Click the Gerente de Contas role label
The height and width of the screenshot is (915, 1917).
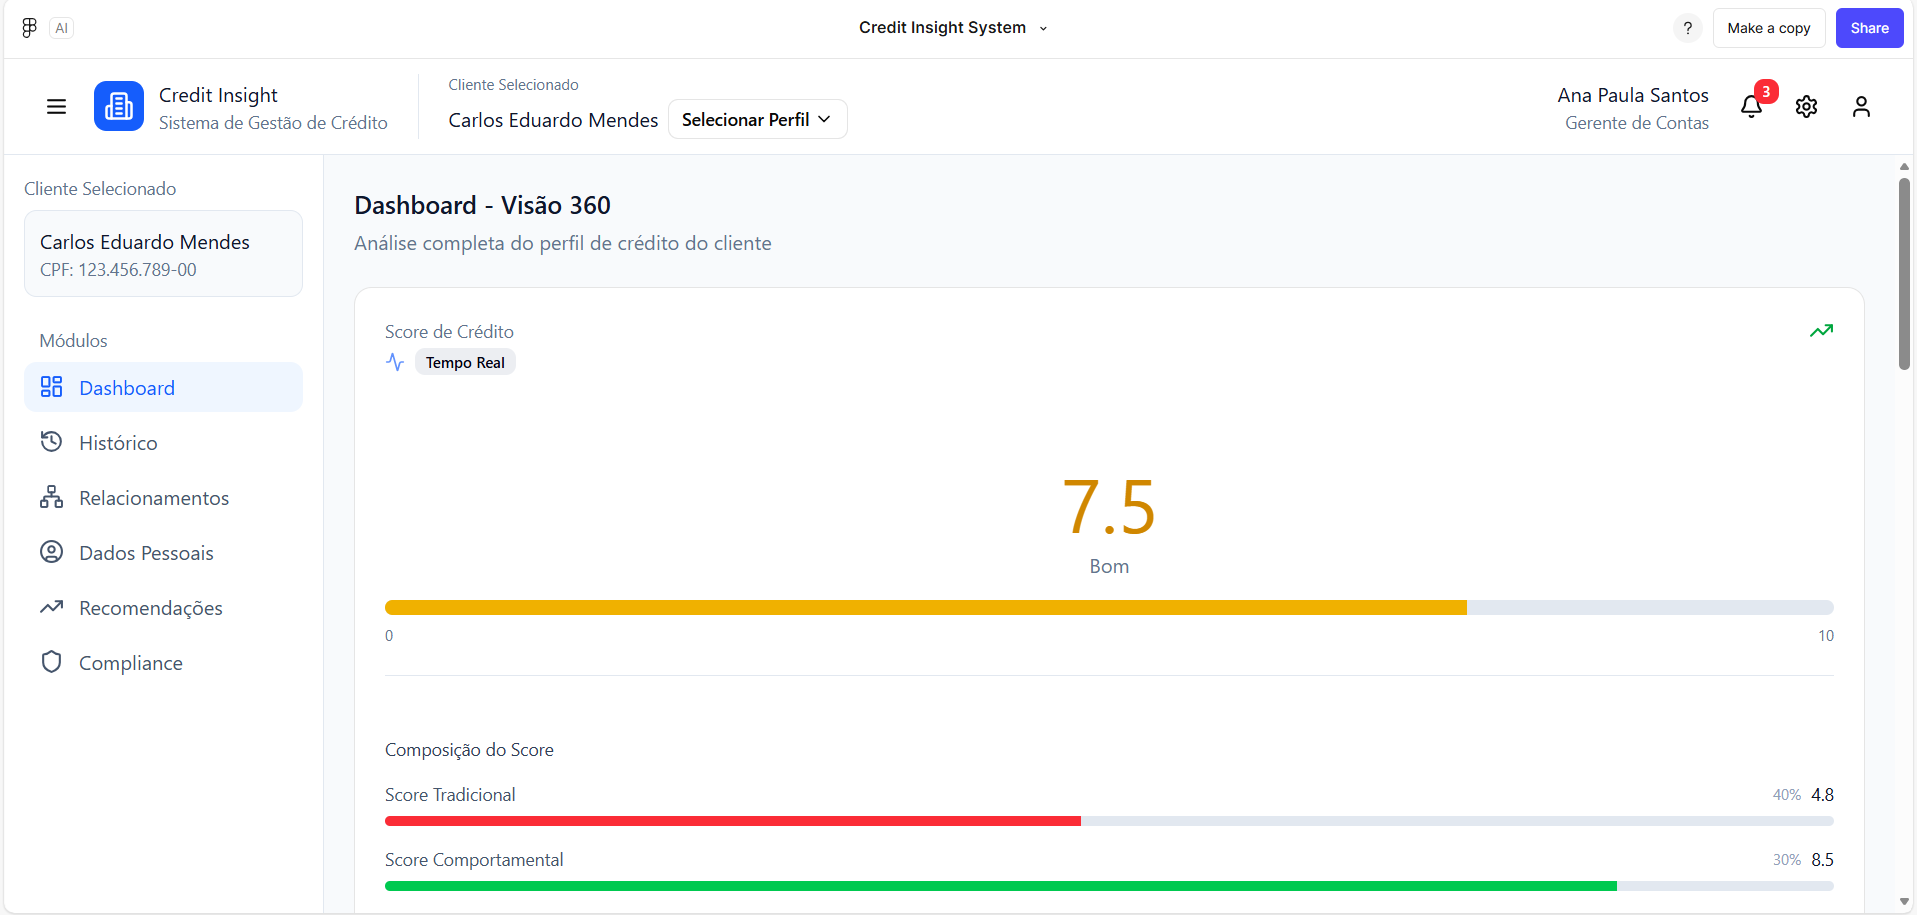click(x=1637, y=123)
